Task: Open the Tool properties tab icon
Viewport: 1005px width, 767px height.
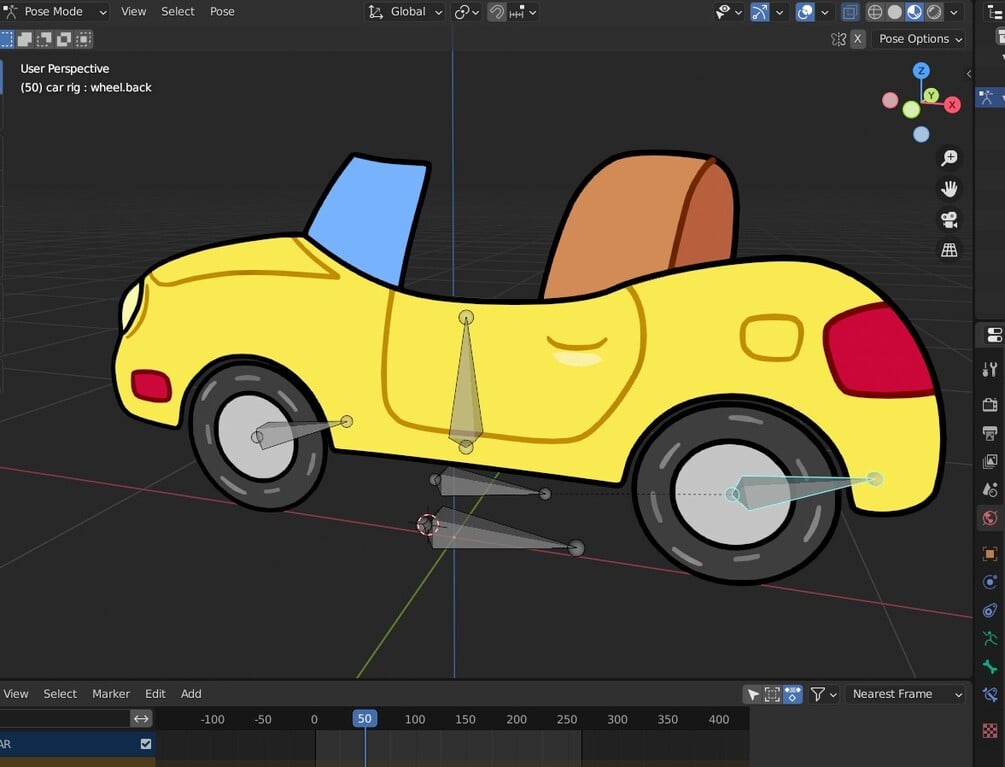Action: point(990,369)
